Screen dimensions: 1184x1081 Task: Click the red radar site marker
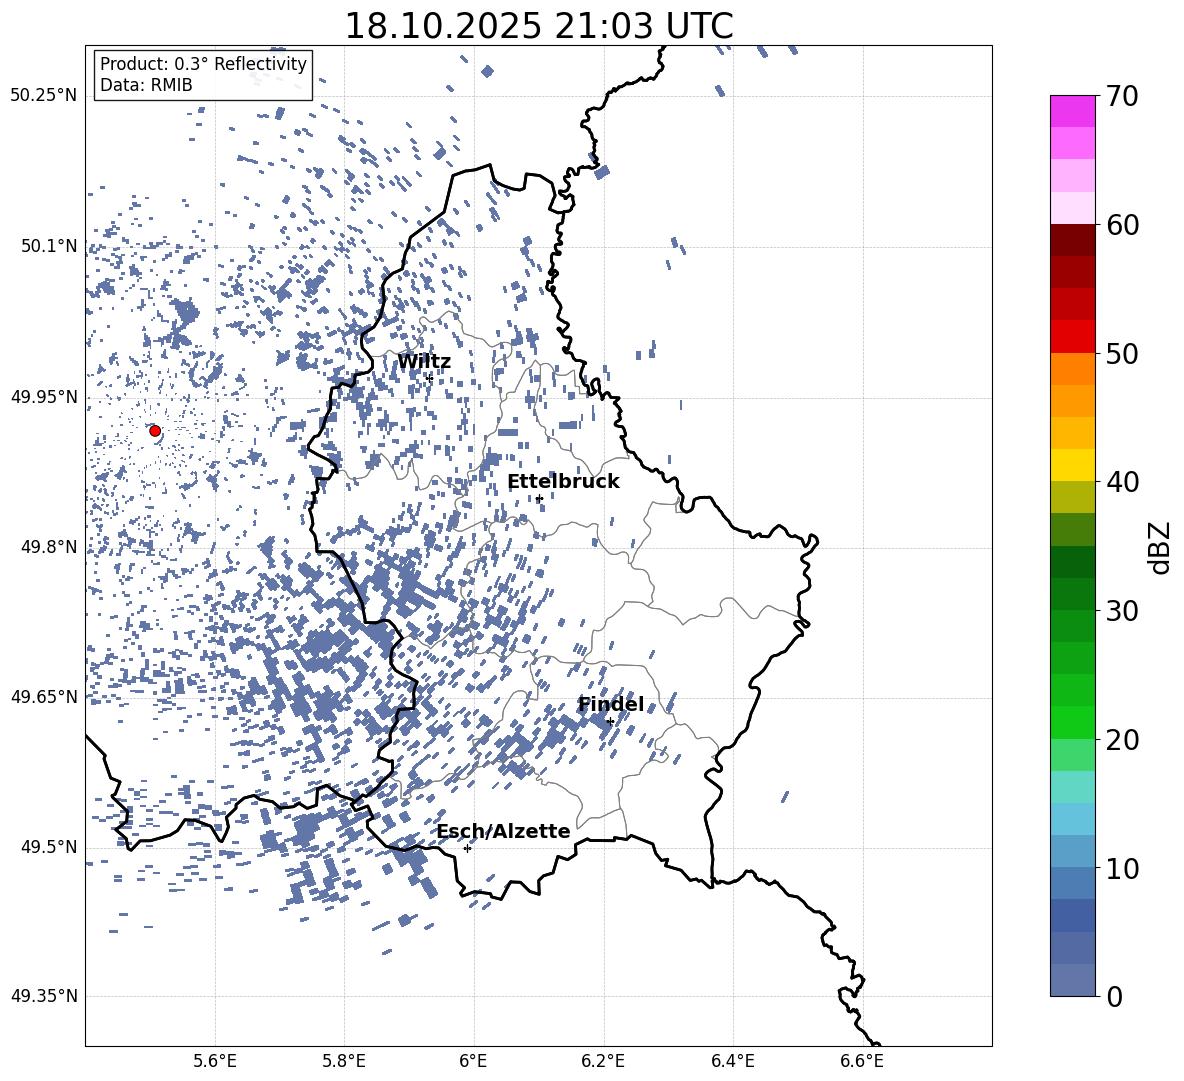pyautogui.click(x=155, y=431)
